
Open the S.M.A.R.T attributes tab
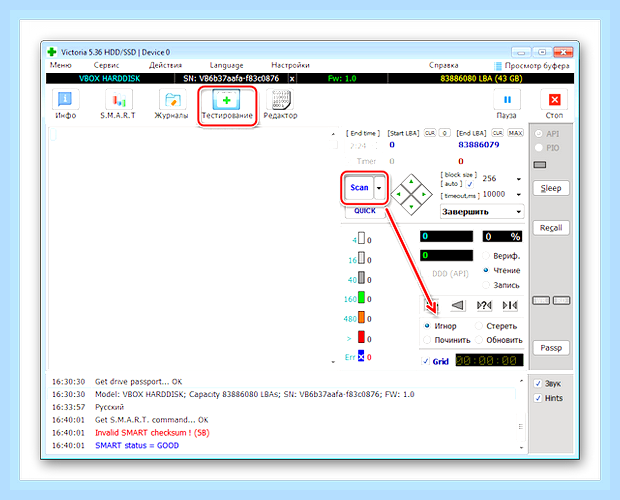(x=118, y=104)
